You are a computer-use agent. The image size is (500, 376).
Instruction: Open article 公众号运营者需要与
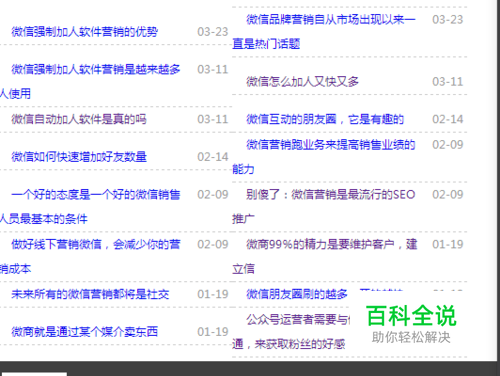pyautogui.click(x=298, y=319)
